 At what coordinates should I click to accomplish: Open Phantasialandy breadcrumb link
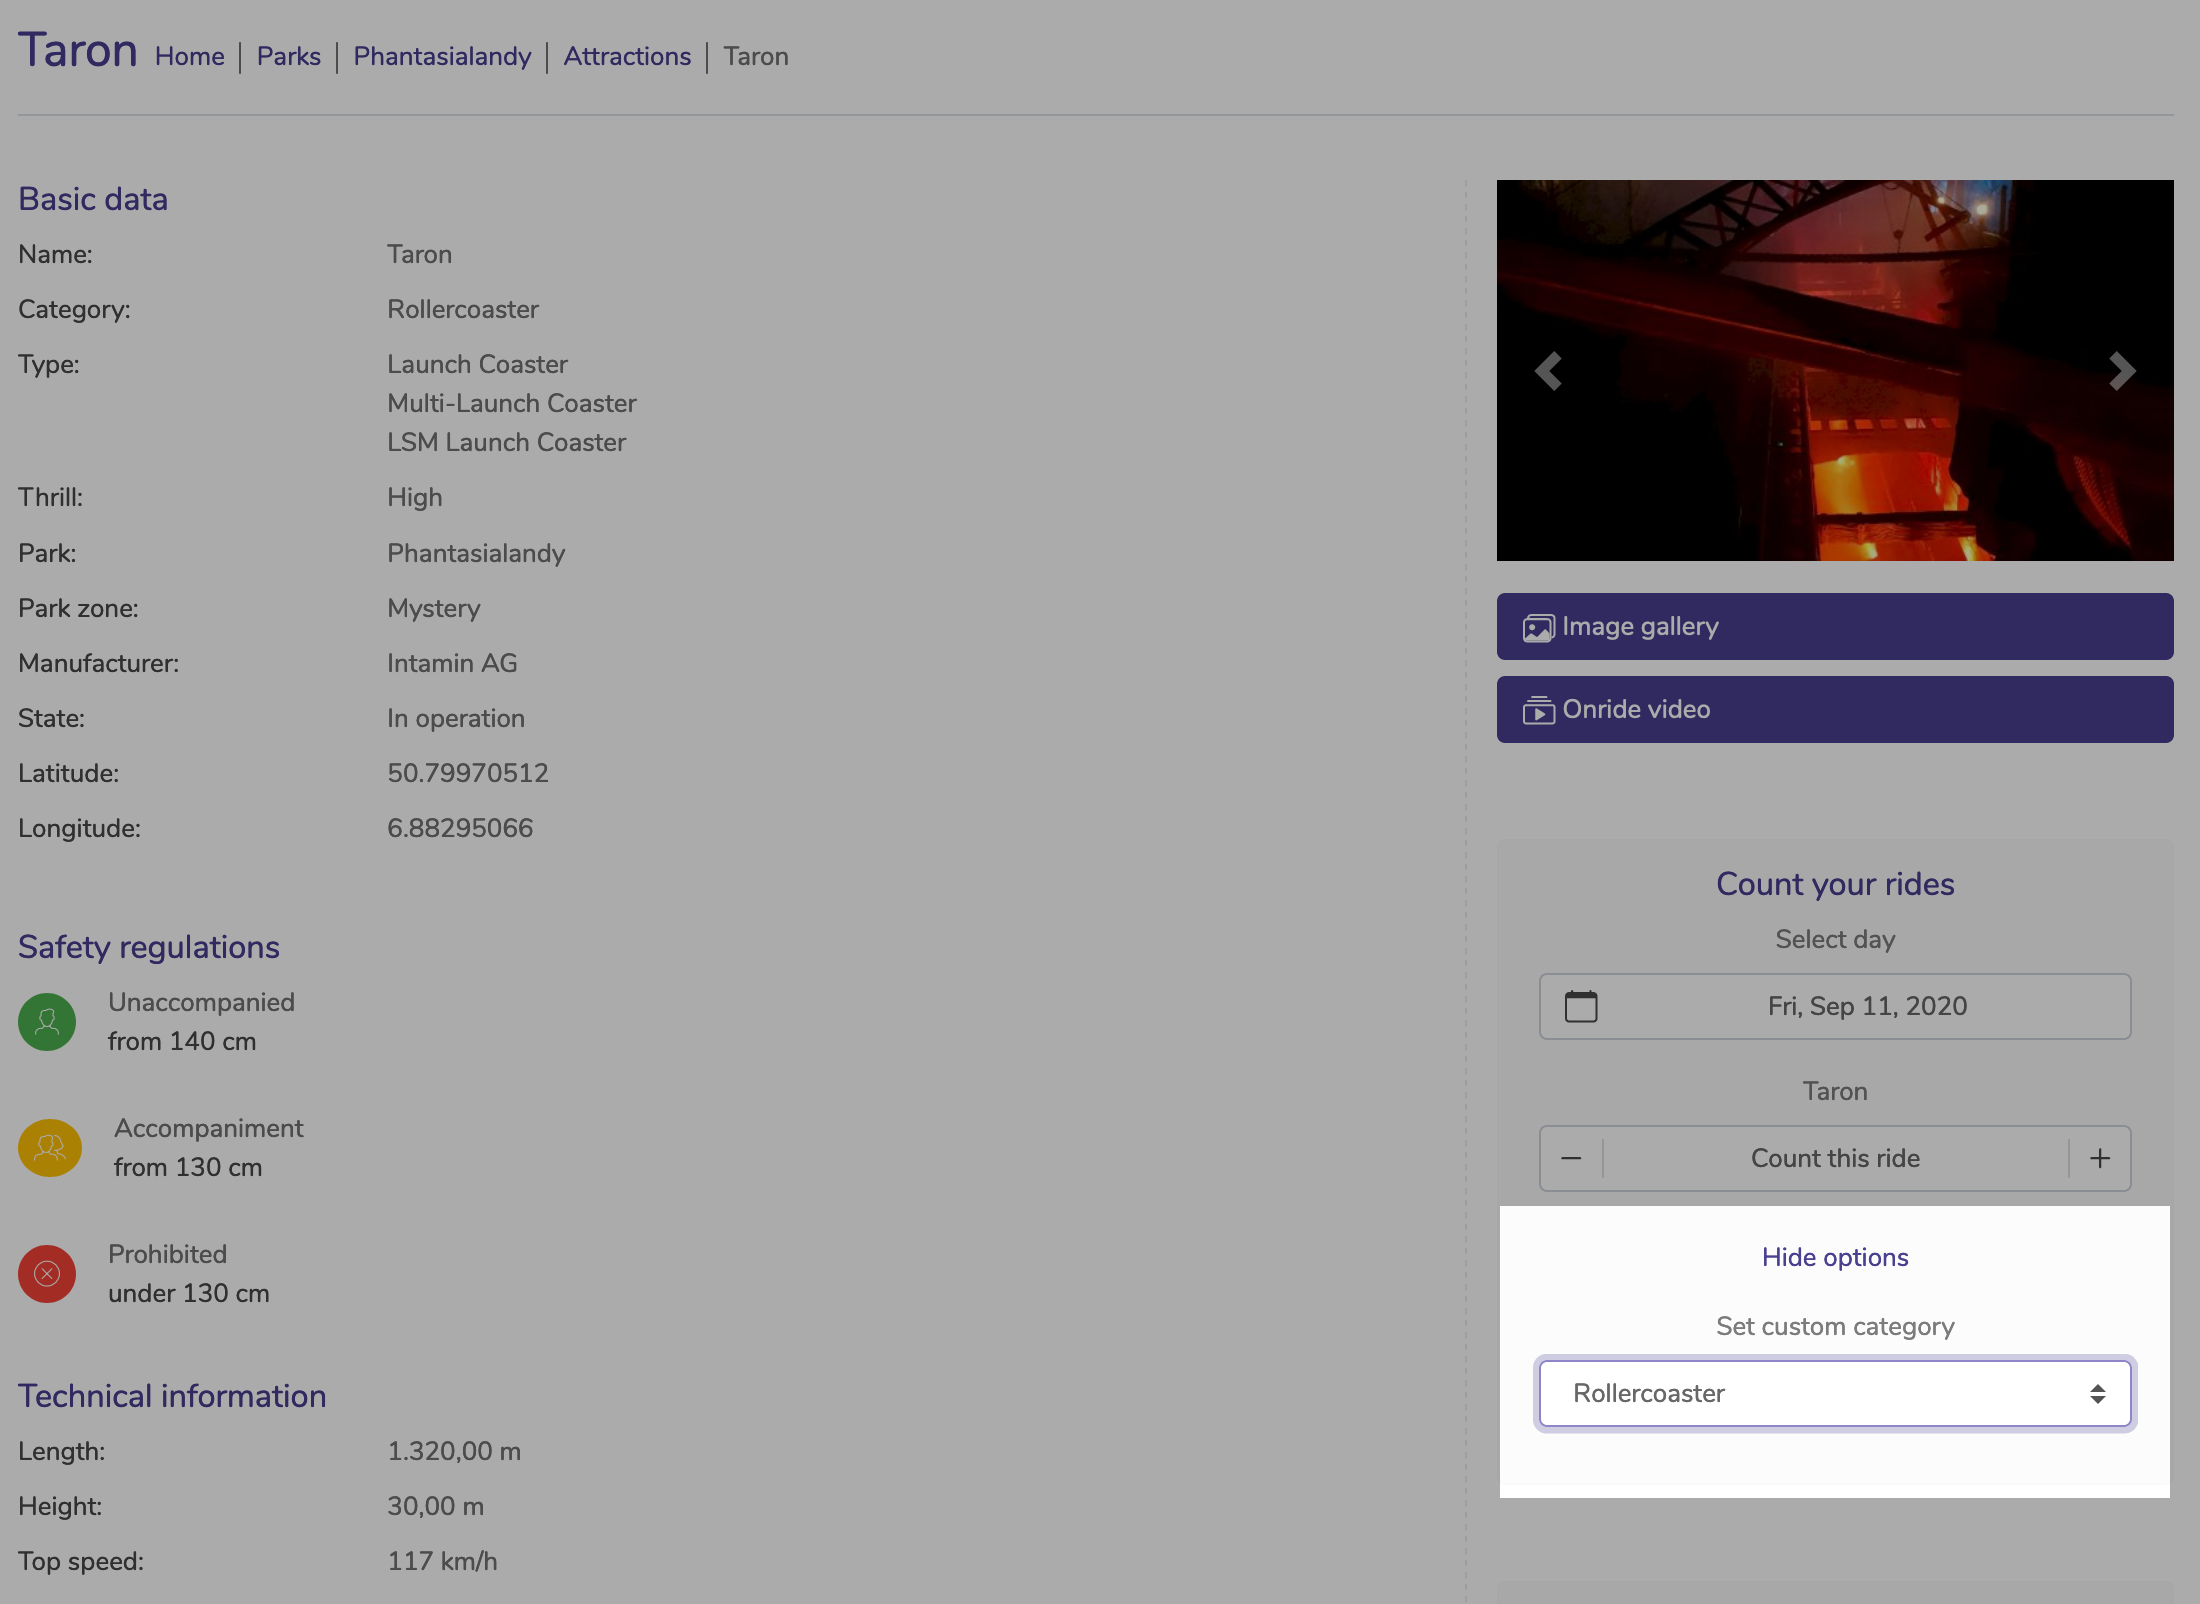pos(442,56)
